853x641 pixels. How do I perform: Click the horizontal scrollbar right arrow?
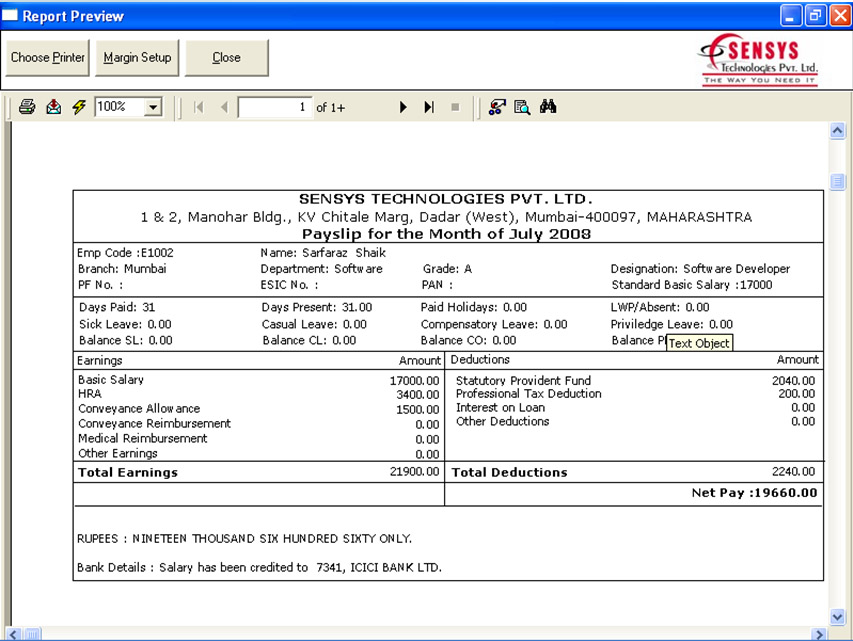pyautogui.click(x=819, y=634)
